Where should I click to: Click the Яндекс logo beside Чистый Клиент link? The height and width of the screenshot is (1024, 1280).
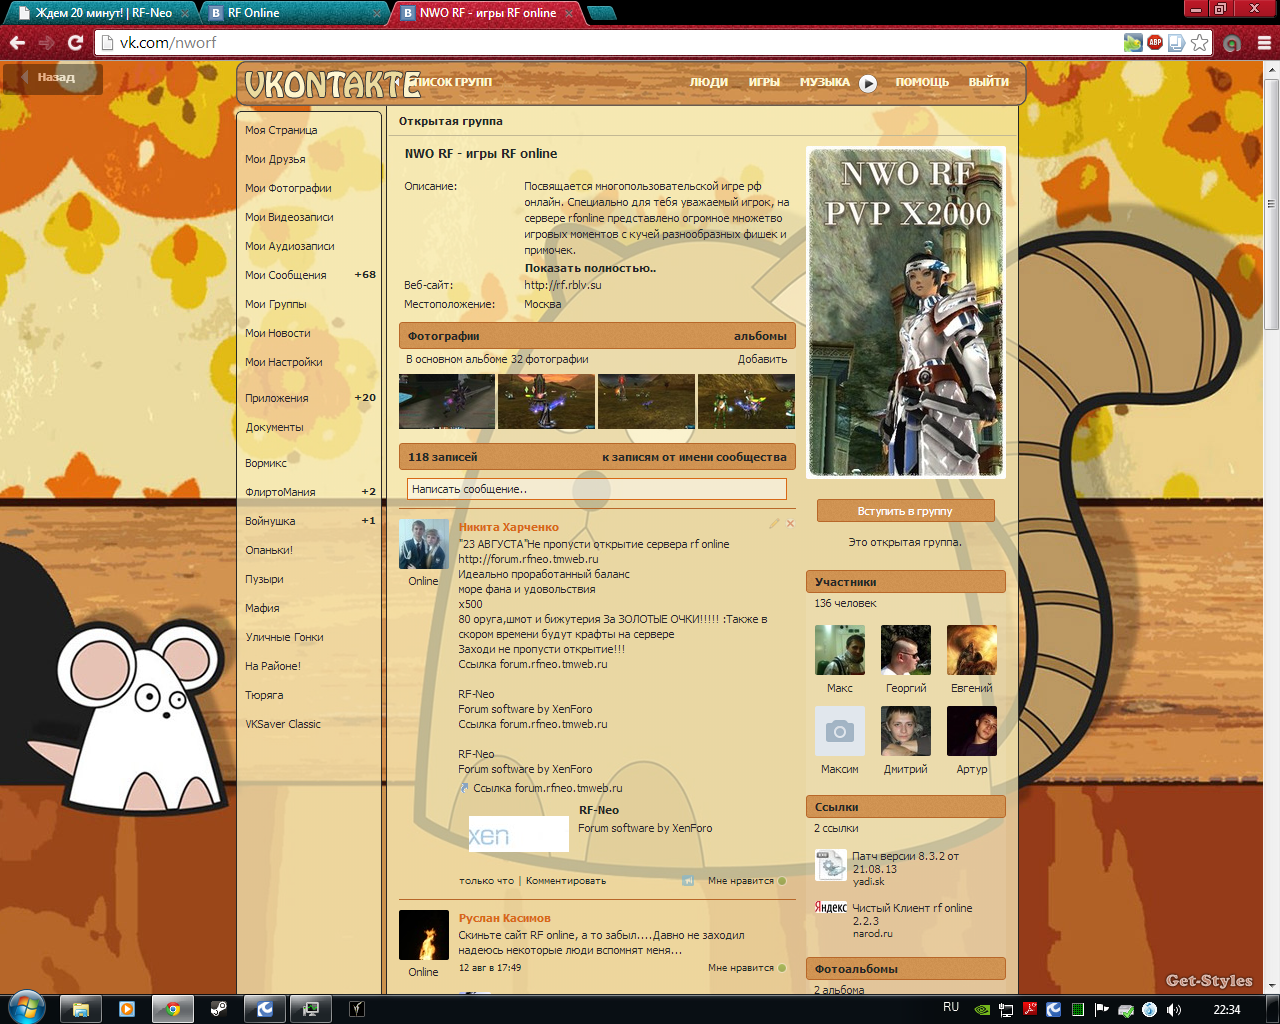point(830,907)
